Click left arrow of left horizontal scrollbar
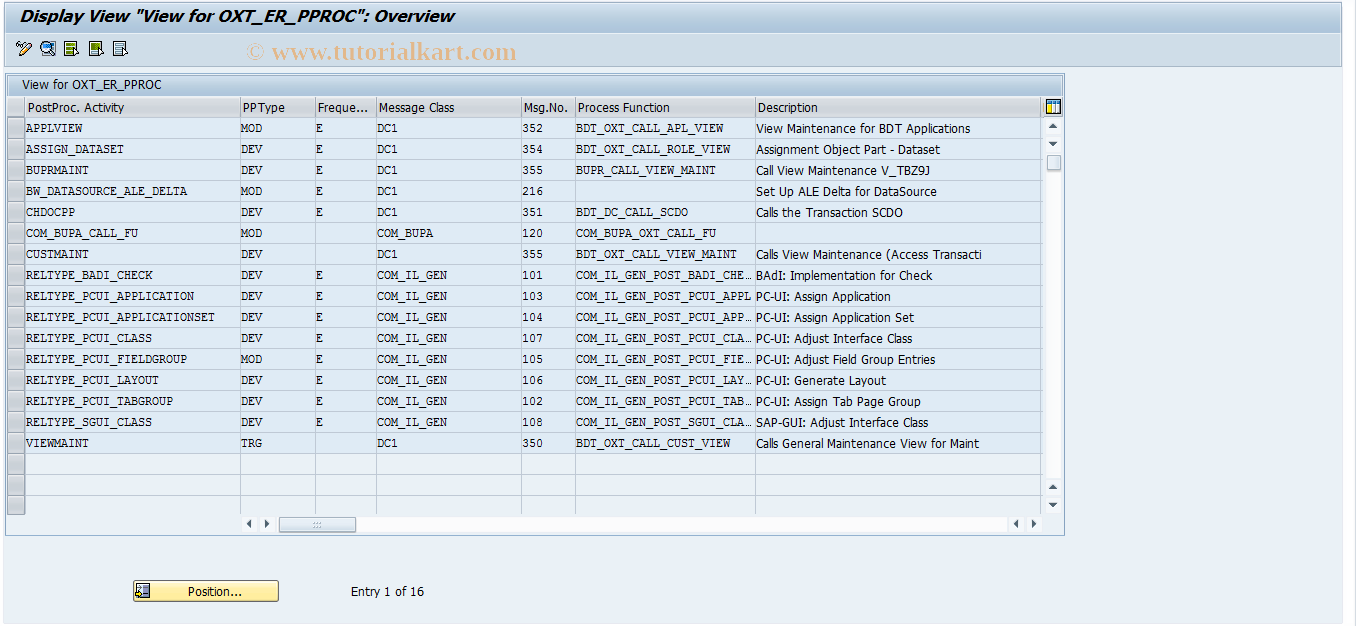The image size is (1356, 626). click(x=249, y=524)
